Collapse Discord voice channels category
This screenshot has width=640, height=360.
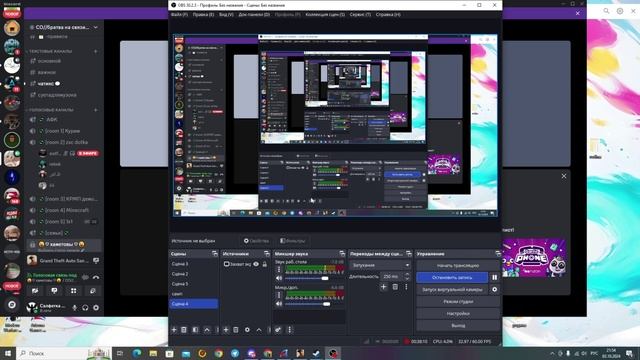pyautogui.click(x=51, y=110)
